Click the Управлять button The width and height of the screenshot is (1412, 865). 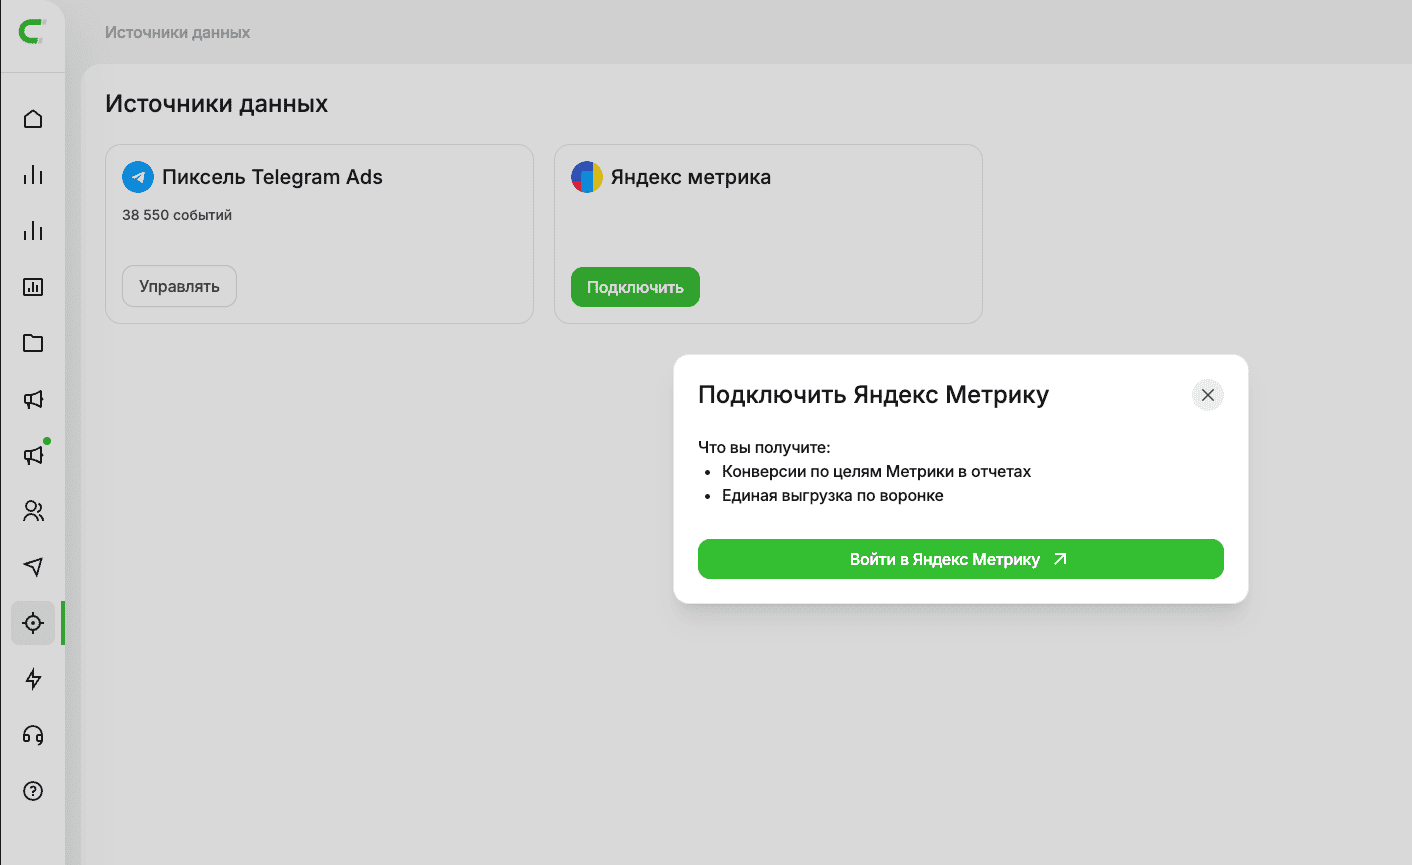tap(179, 286)
